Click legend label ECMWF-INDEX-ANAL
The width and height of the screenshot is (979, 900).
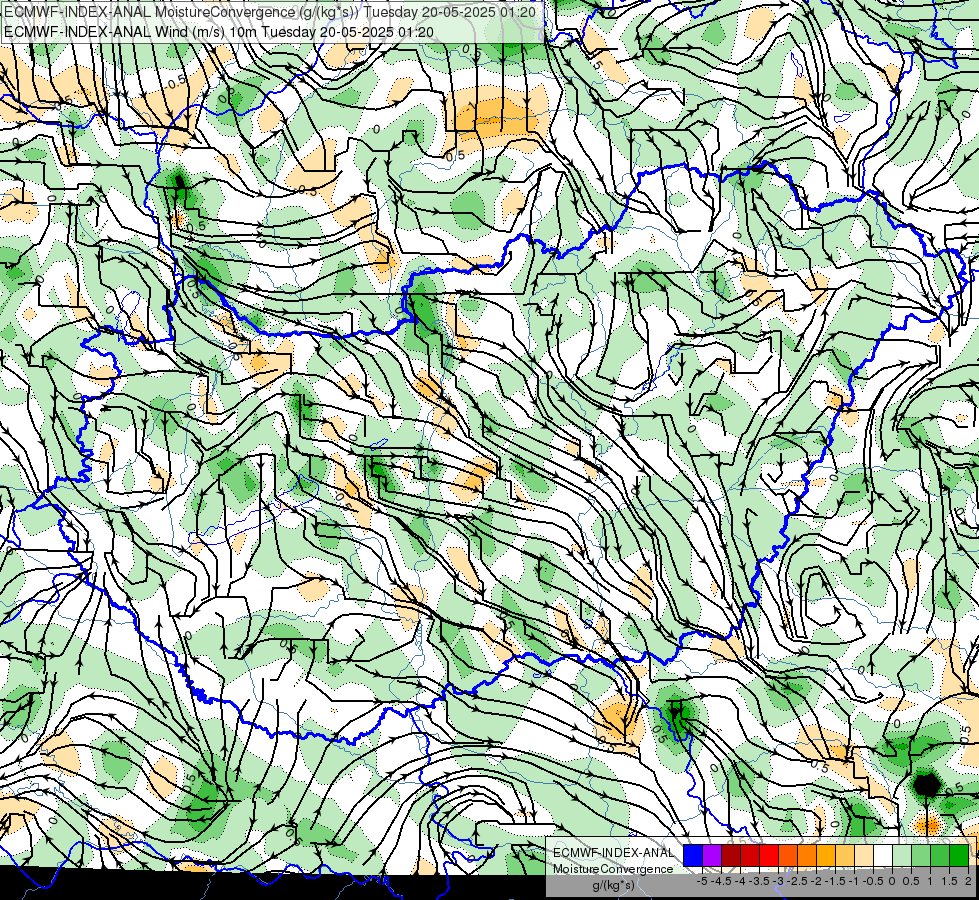(x=613, y=853)
